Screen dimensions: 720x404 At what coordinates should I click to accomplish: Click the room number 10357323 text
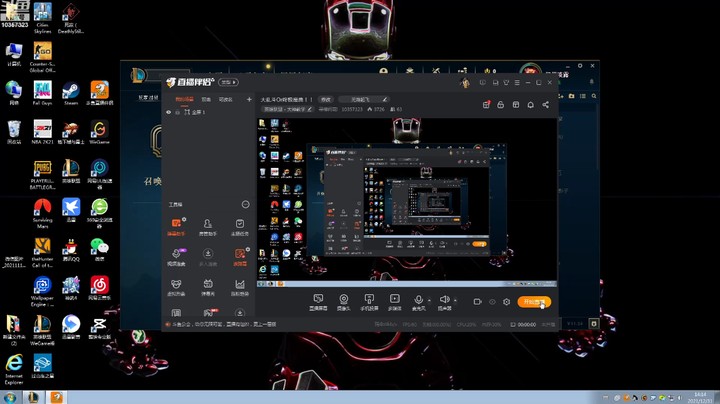[352, 109]
